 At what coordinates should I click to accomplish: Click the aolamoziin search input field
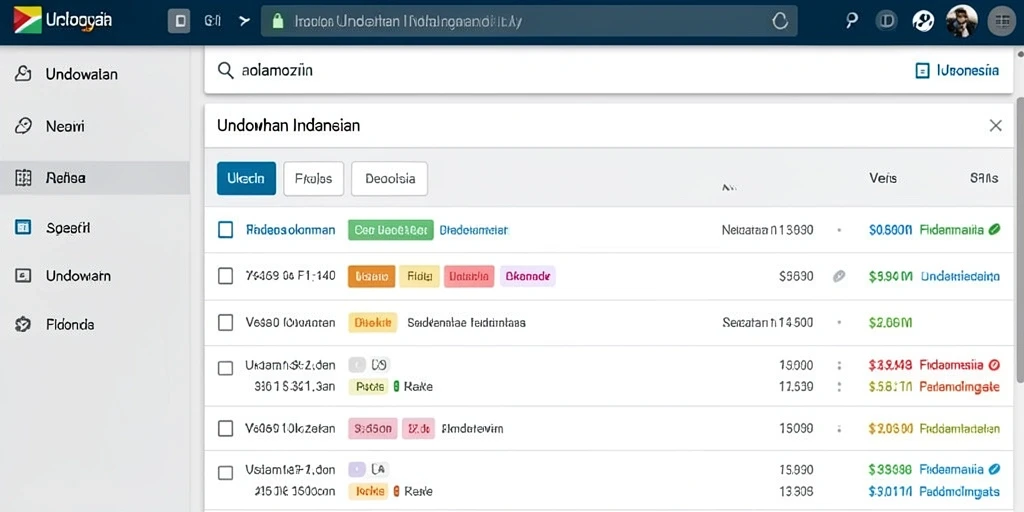[x=555, y=71]
